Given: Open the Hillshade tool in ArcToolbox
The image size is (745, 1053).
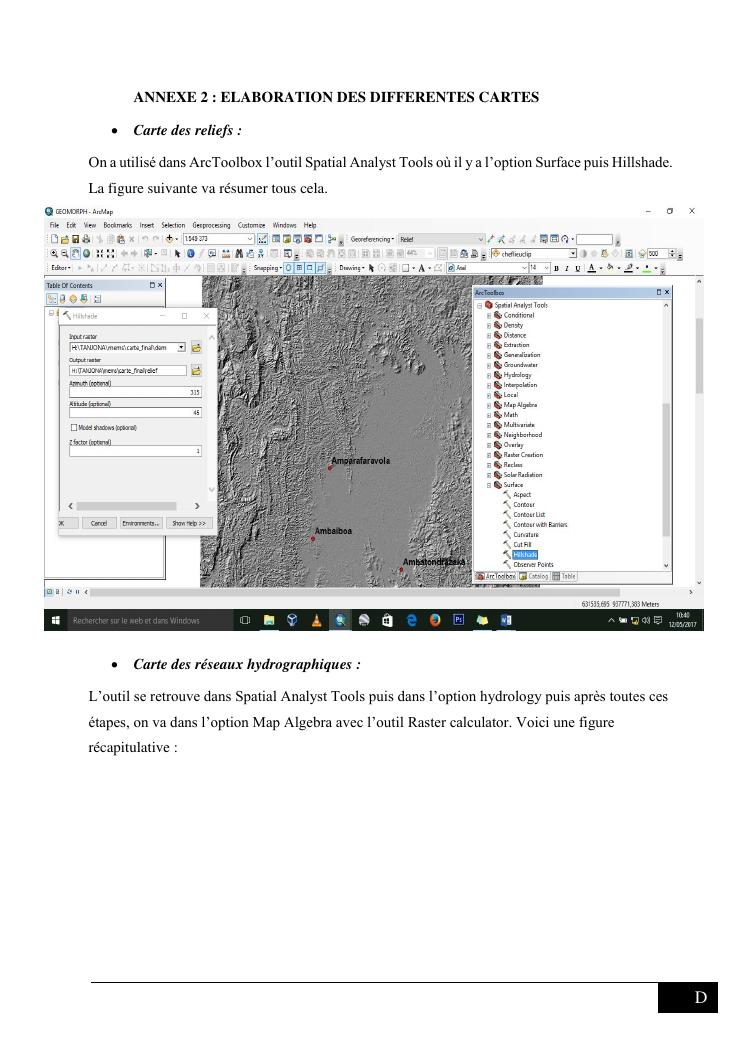Looking at the screenshot, I should pos(525,554).
